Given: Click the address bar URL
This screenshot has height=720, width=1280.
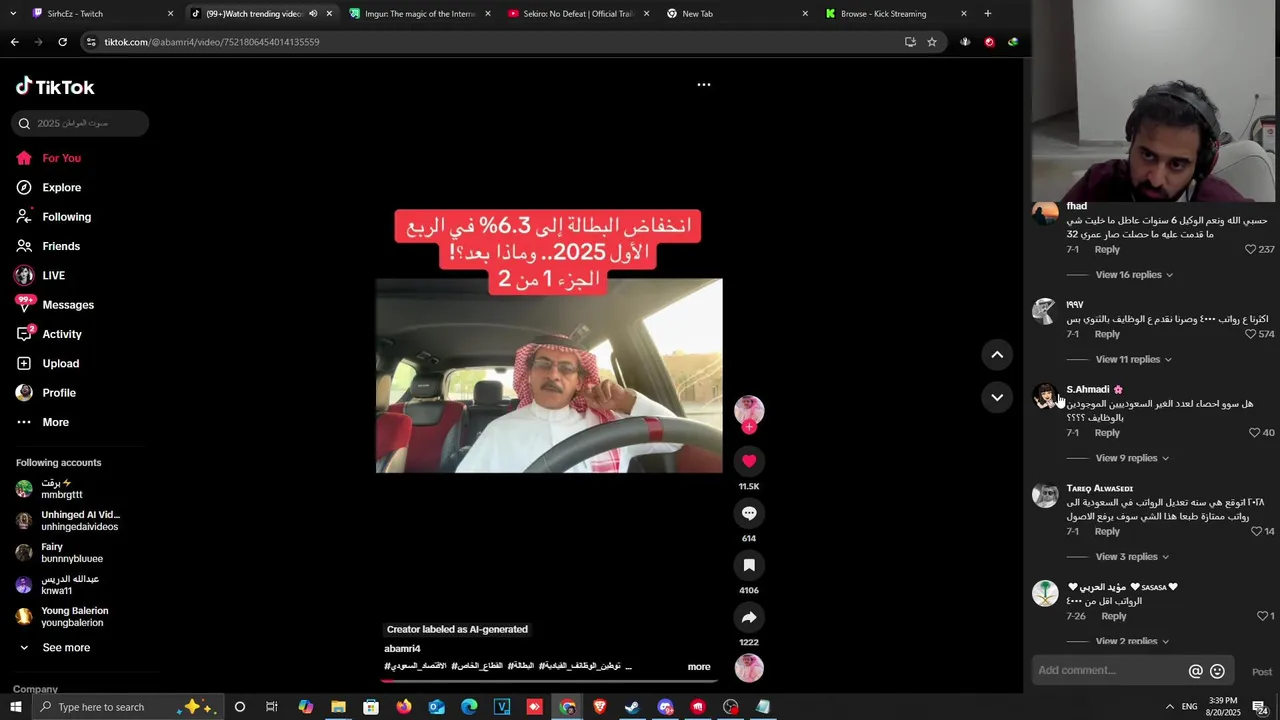Looking at the screenshot, I should click(x=212, y=42).
